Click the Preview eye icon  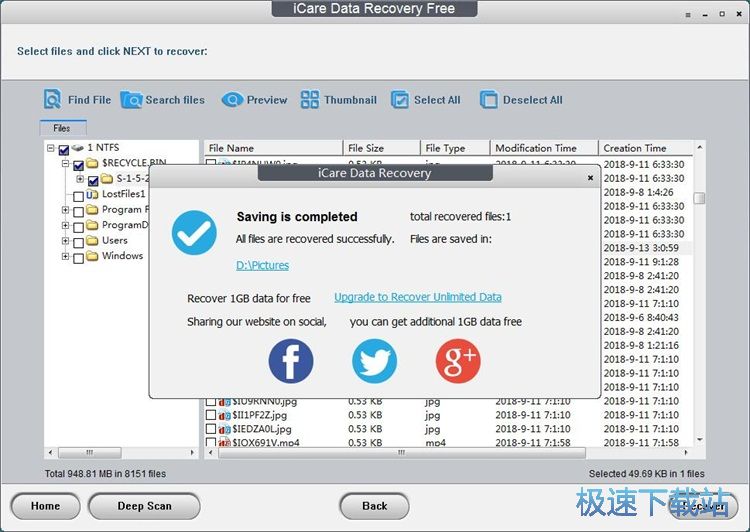232,100
